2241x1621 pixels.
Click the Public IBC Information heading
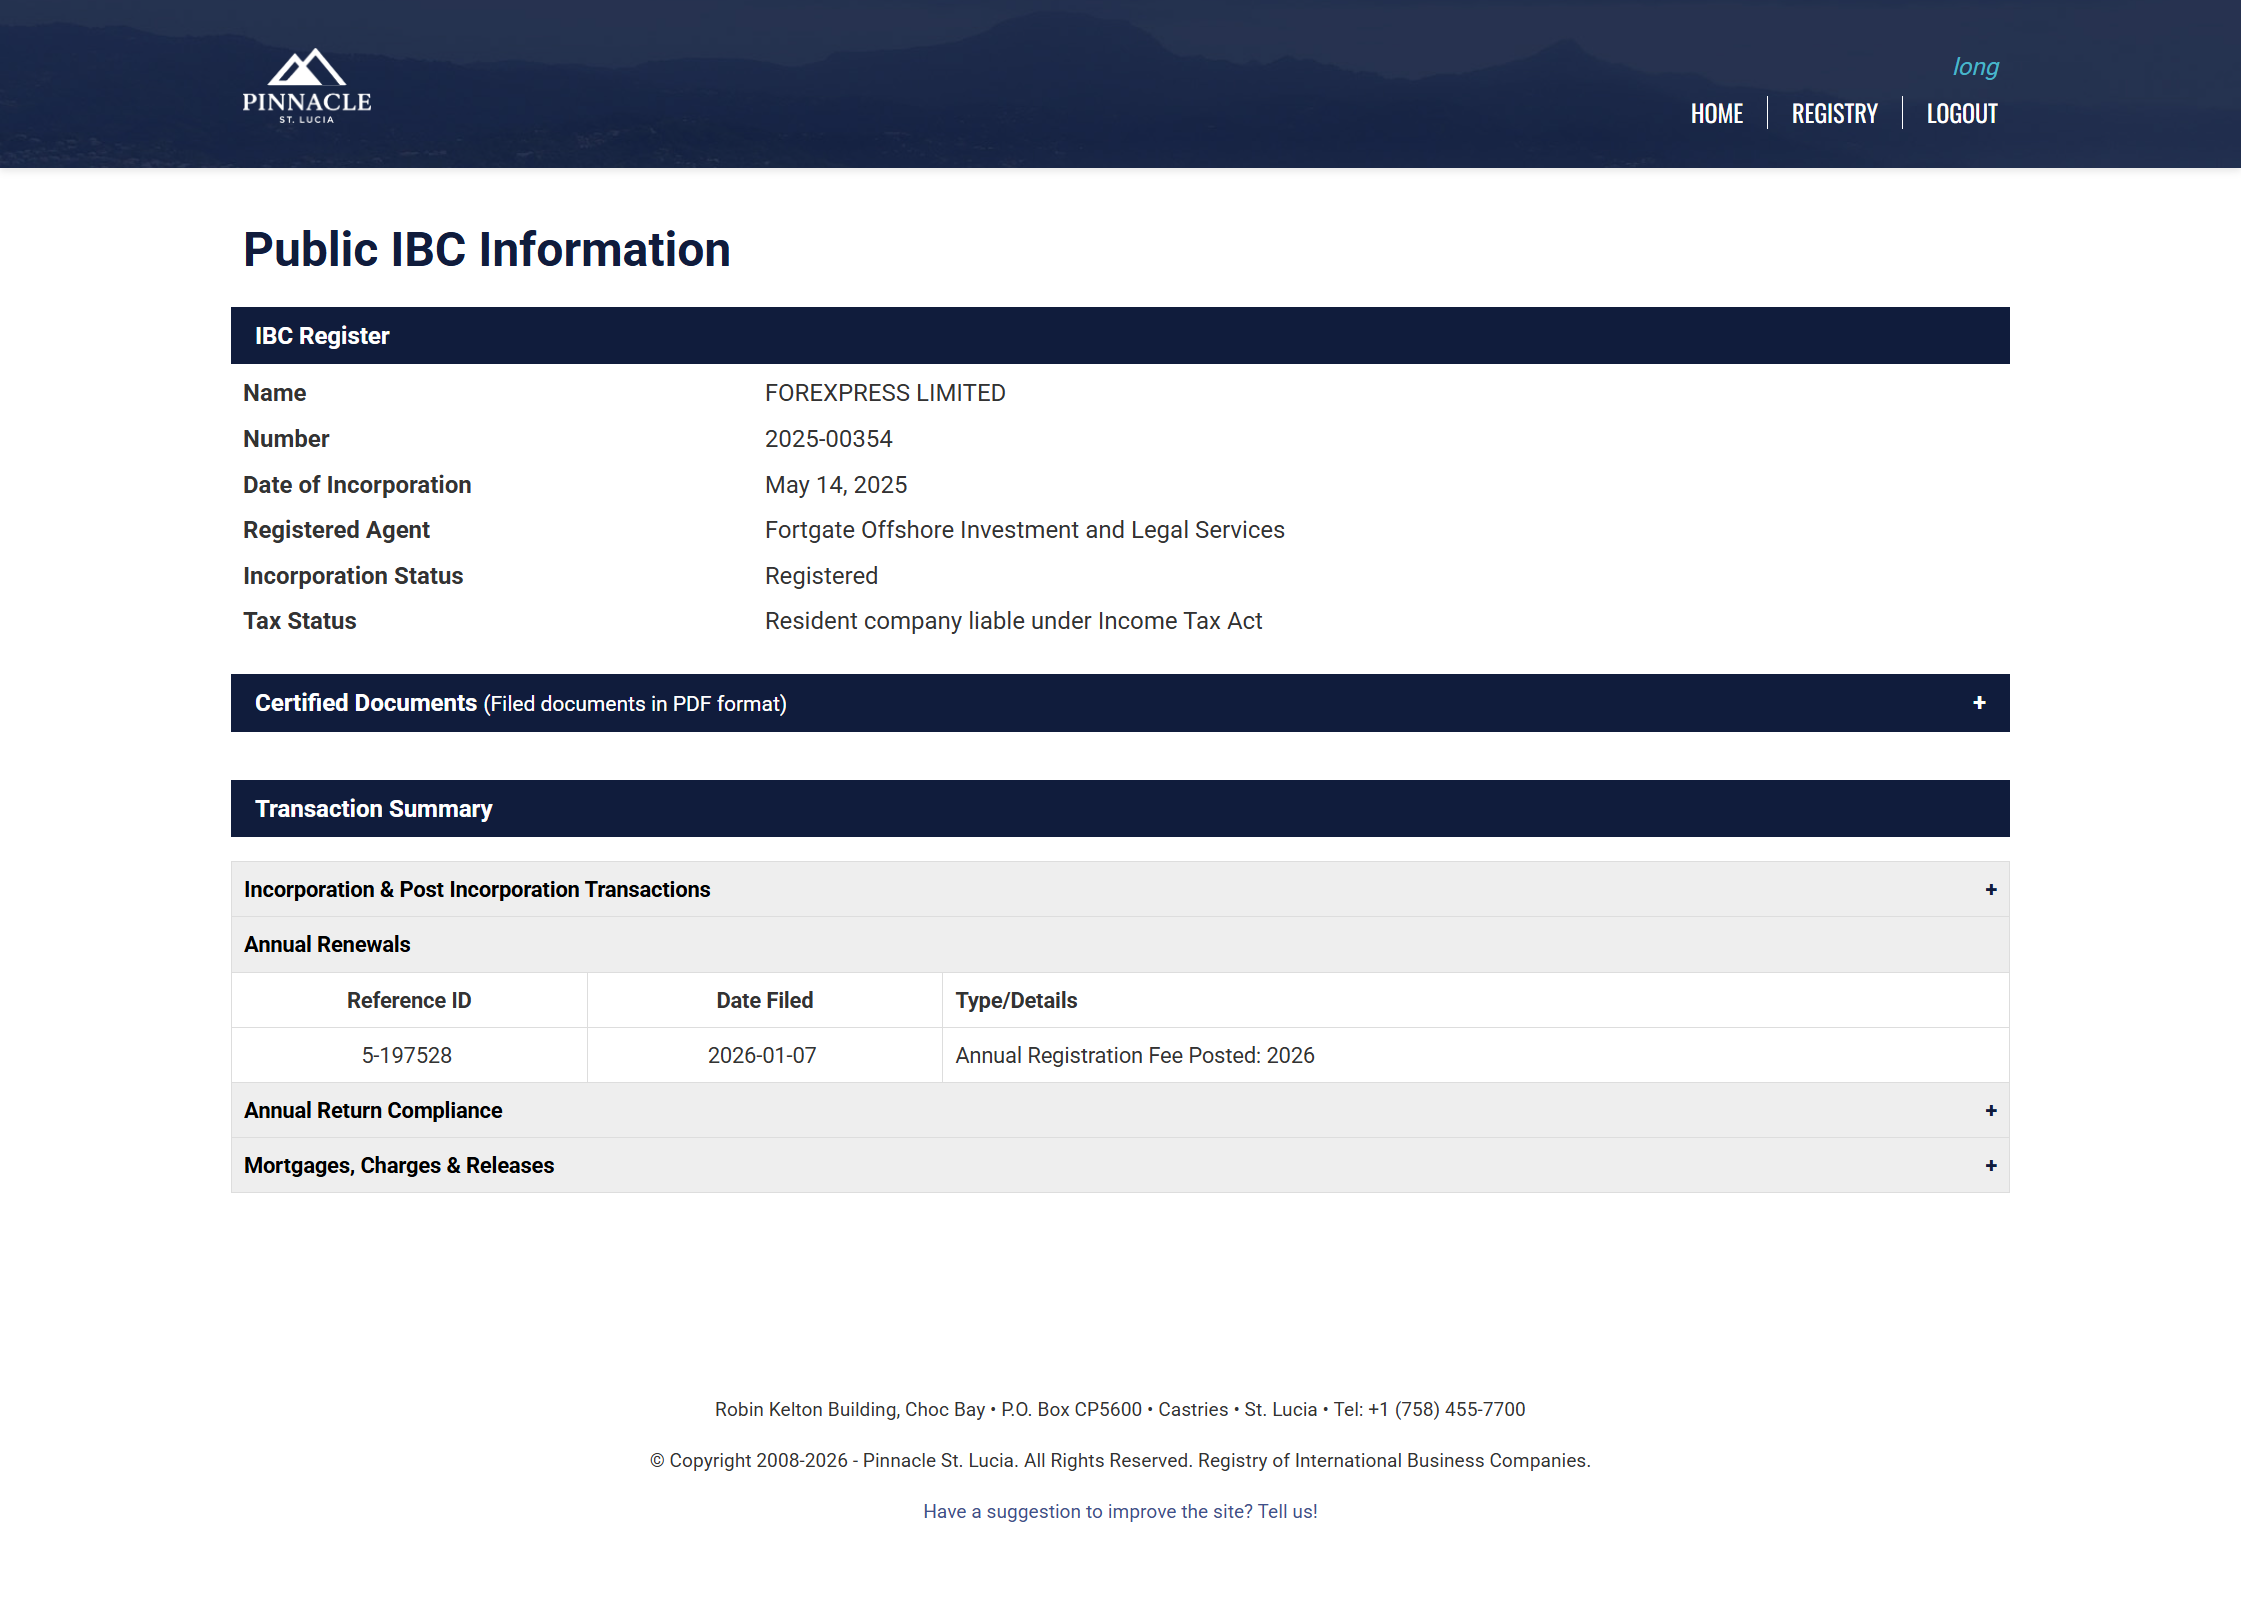pos(487,250)
